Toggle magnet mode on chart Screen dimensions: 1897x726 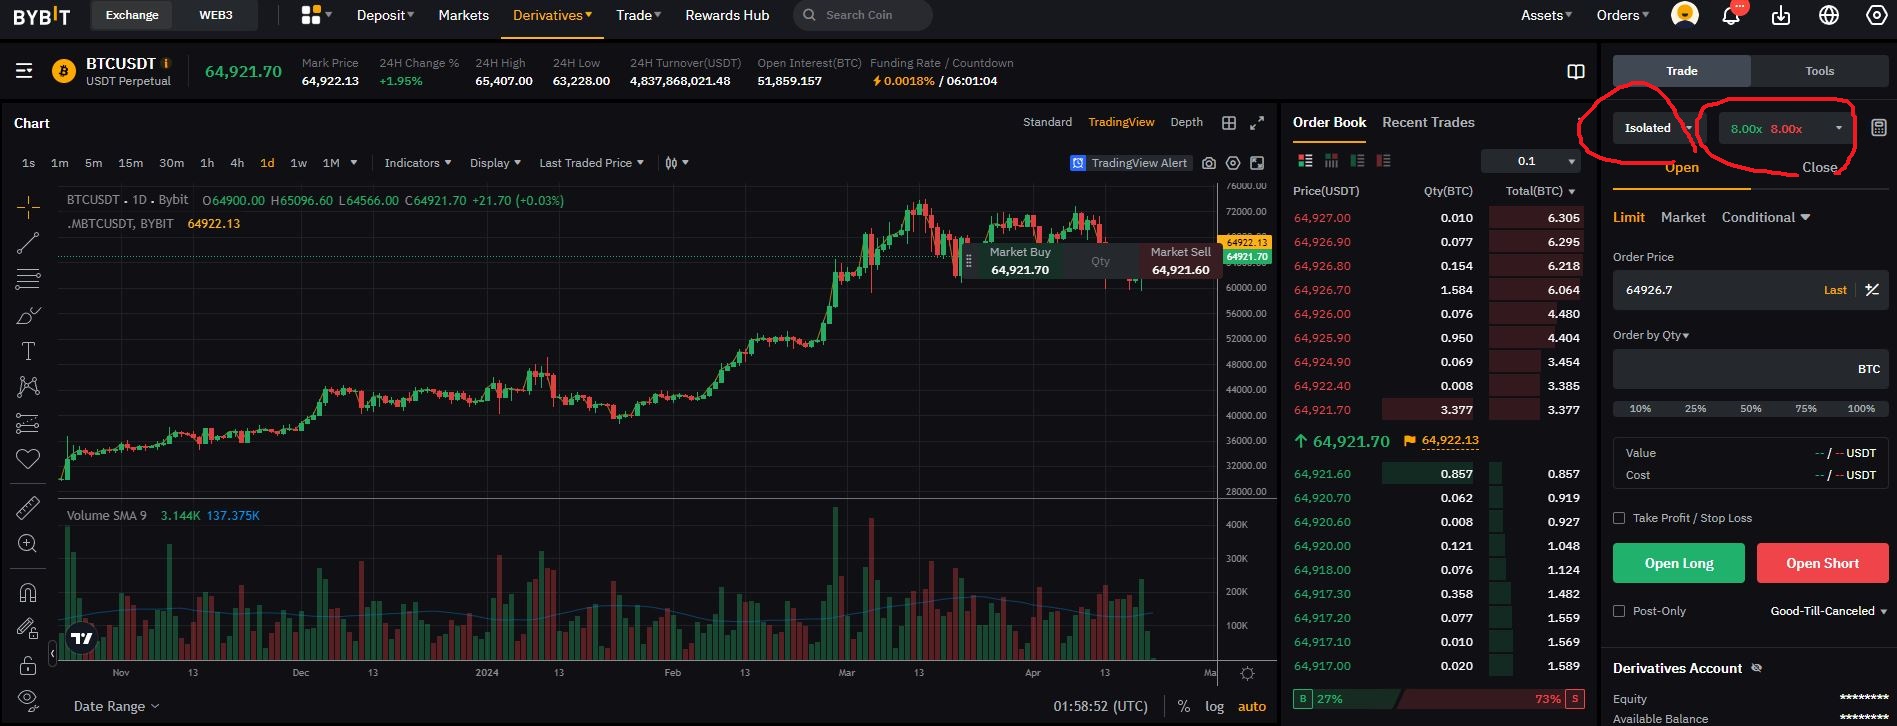coord(28,592)
